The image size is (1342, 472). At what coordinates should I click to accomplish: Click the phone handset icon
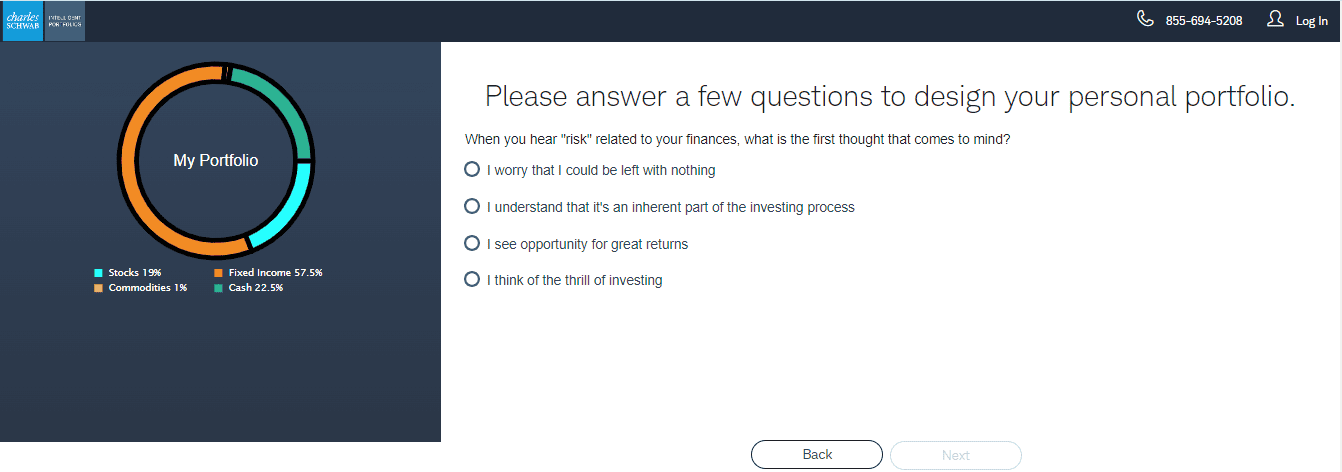point(1145,19)
